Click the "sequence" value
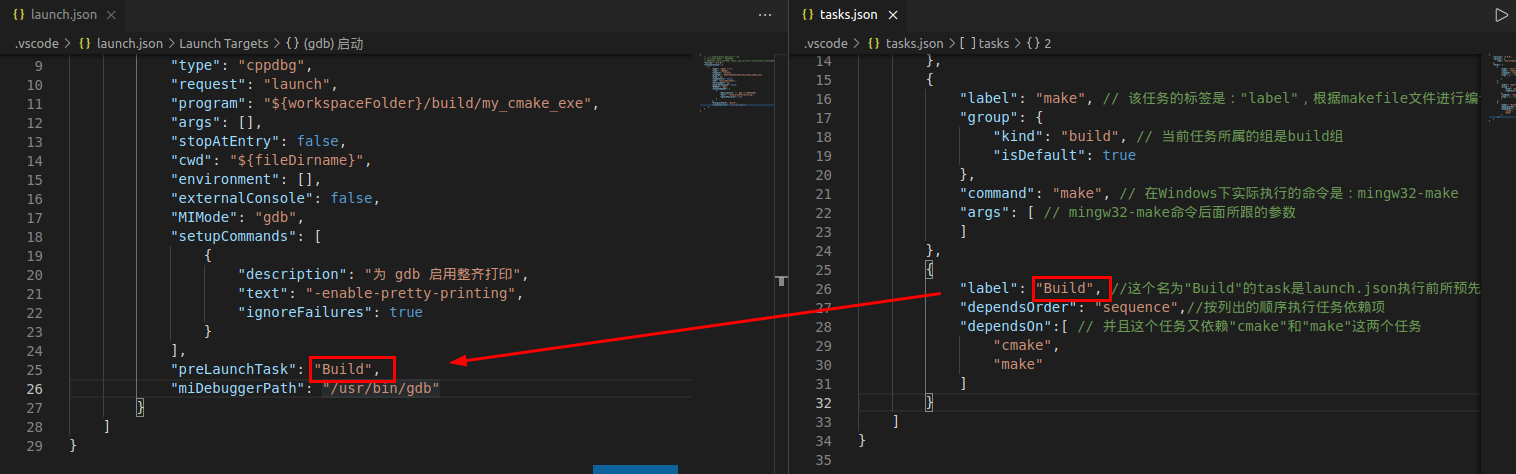 coord(1135,308)
